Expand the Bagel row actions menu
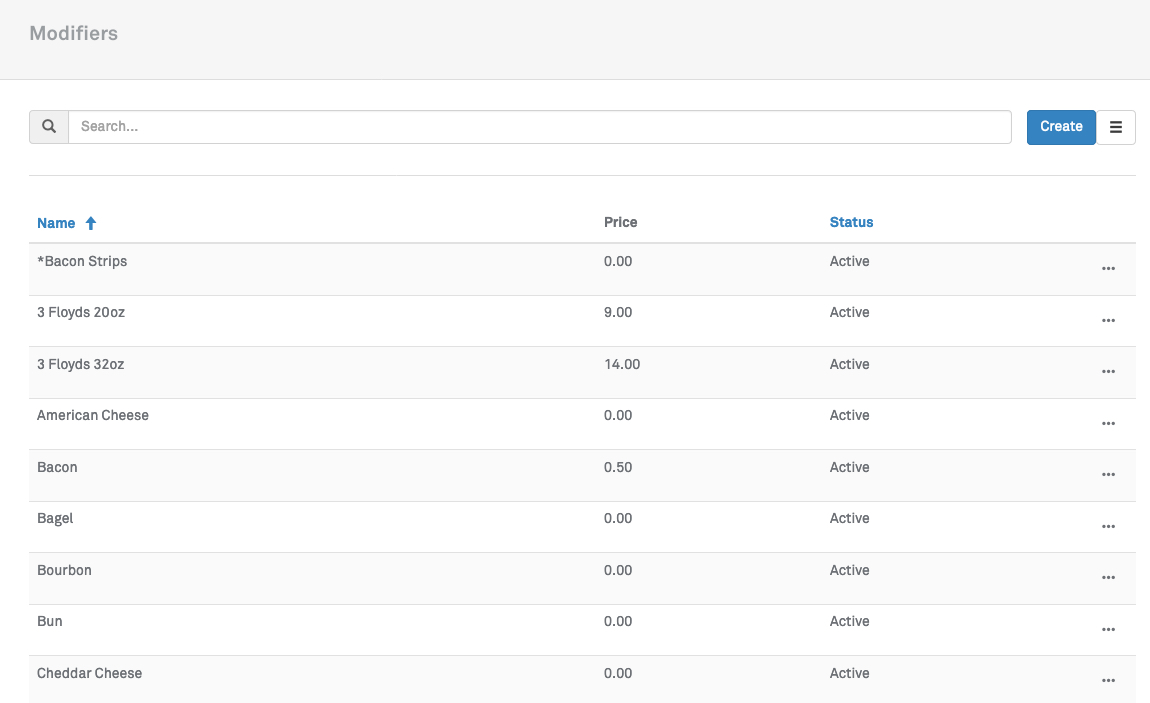 coord(1108,527)
